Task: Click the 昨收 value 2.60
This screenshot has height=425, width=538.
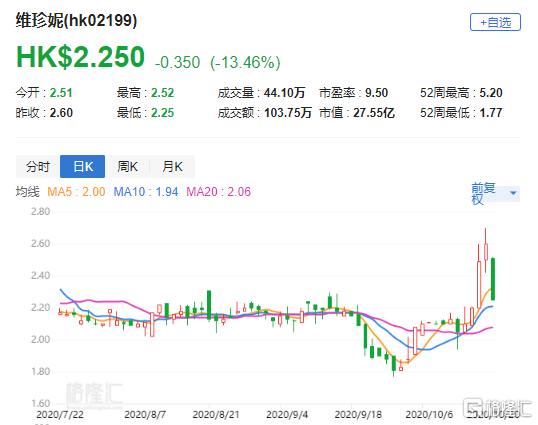Action: (x=61, y=113)
